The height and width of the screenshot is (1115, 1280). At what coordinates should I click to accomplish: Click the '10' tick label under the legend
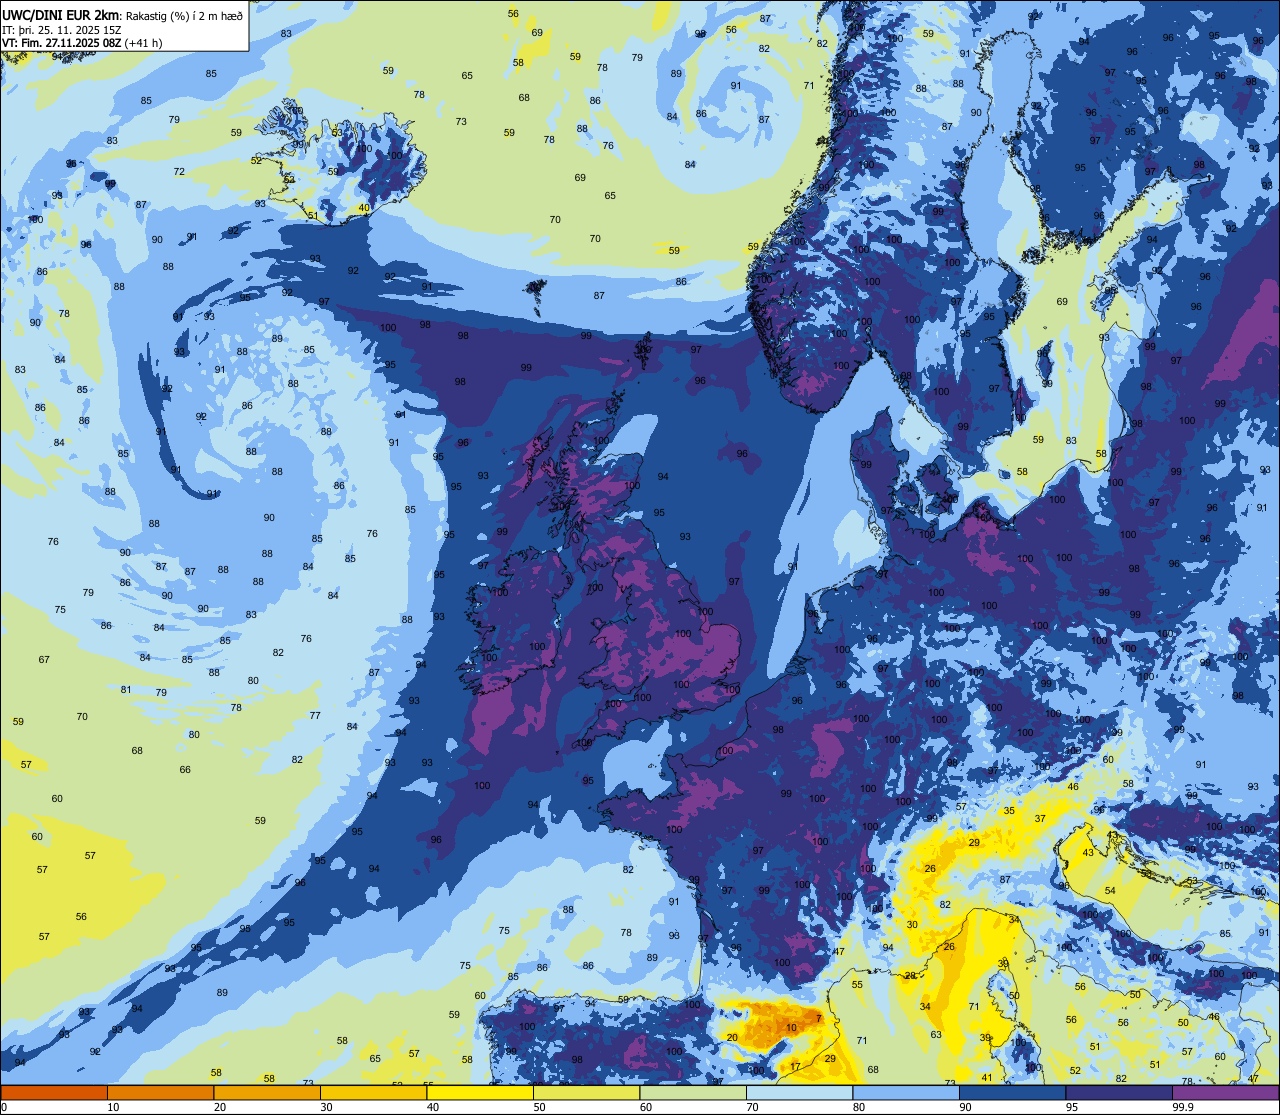pos(113,1107)
